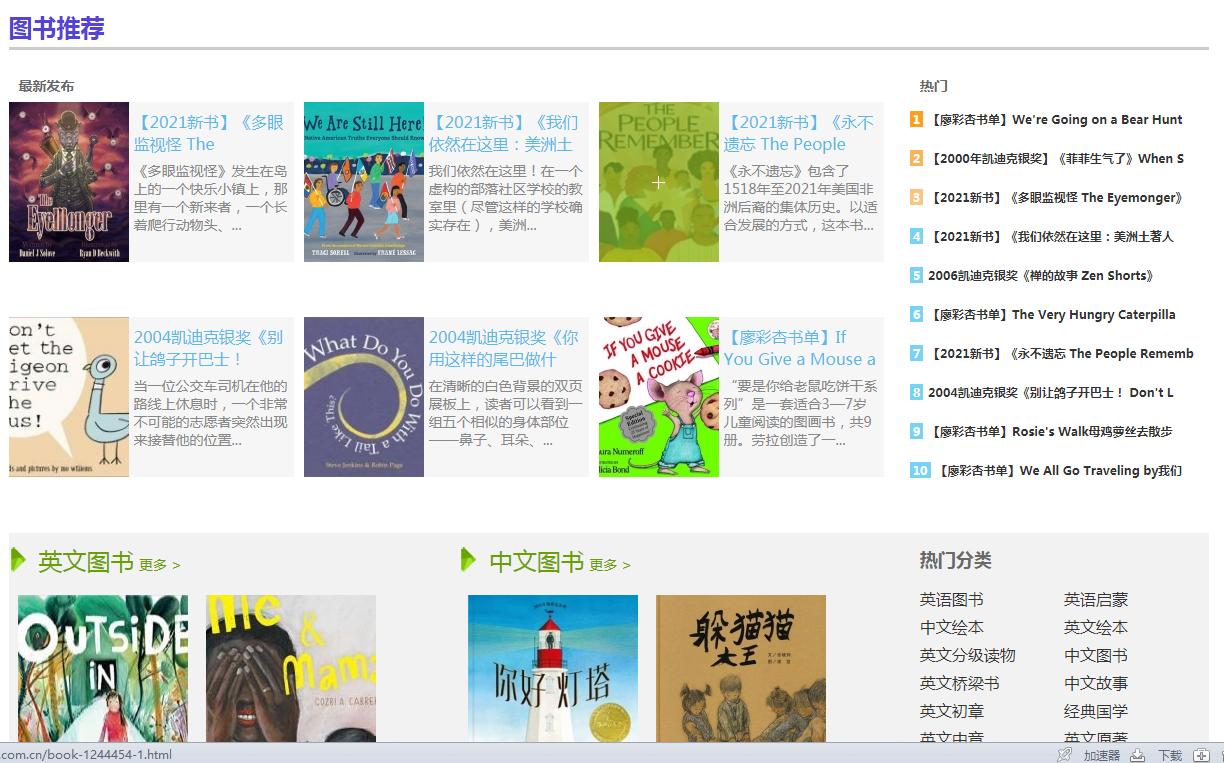Screen dimensions: 1224x763
Task: Click the 你好灯塔 lighthouse book cover
Action: click(551, 668)
